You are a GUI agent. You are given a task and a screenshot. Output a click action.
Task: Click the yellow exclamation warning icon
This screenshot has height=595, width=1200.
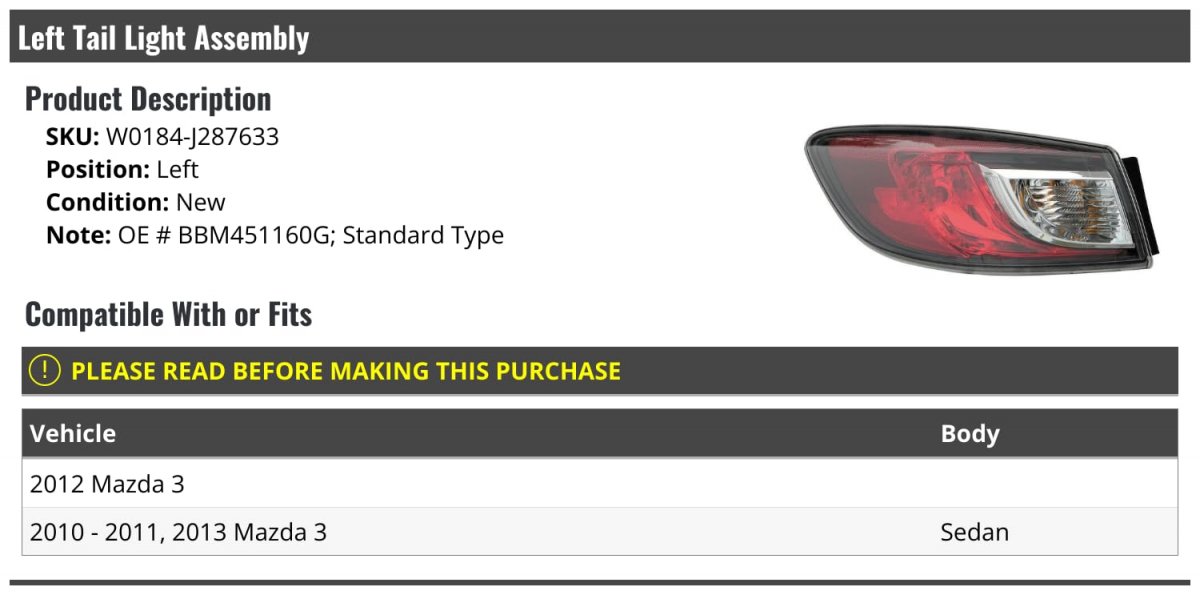pyautogui.click(x=45, y=371)
